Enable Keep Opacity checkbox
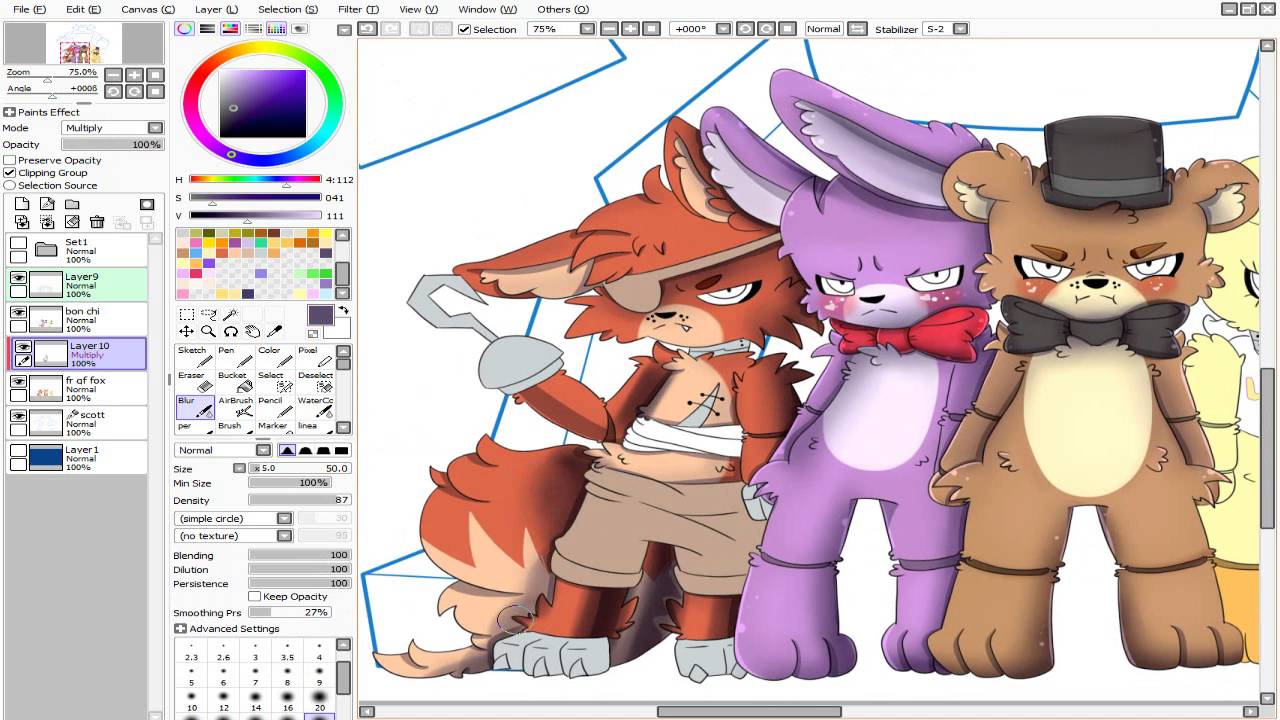The height and width of the screenshot is (720, 1280). pos(255,597)
